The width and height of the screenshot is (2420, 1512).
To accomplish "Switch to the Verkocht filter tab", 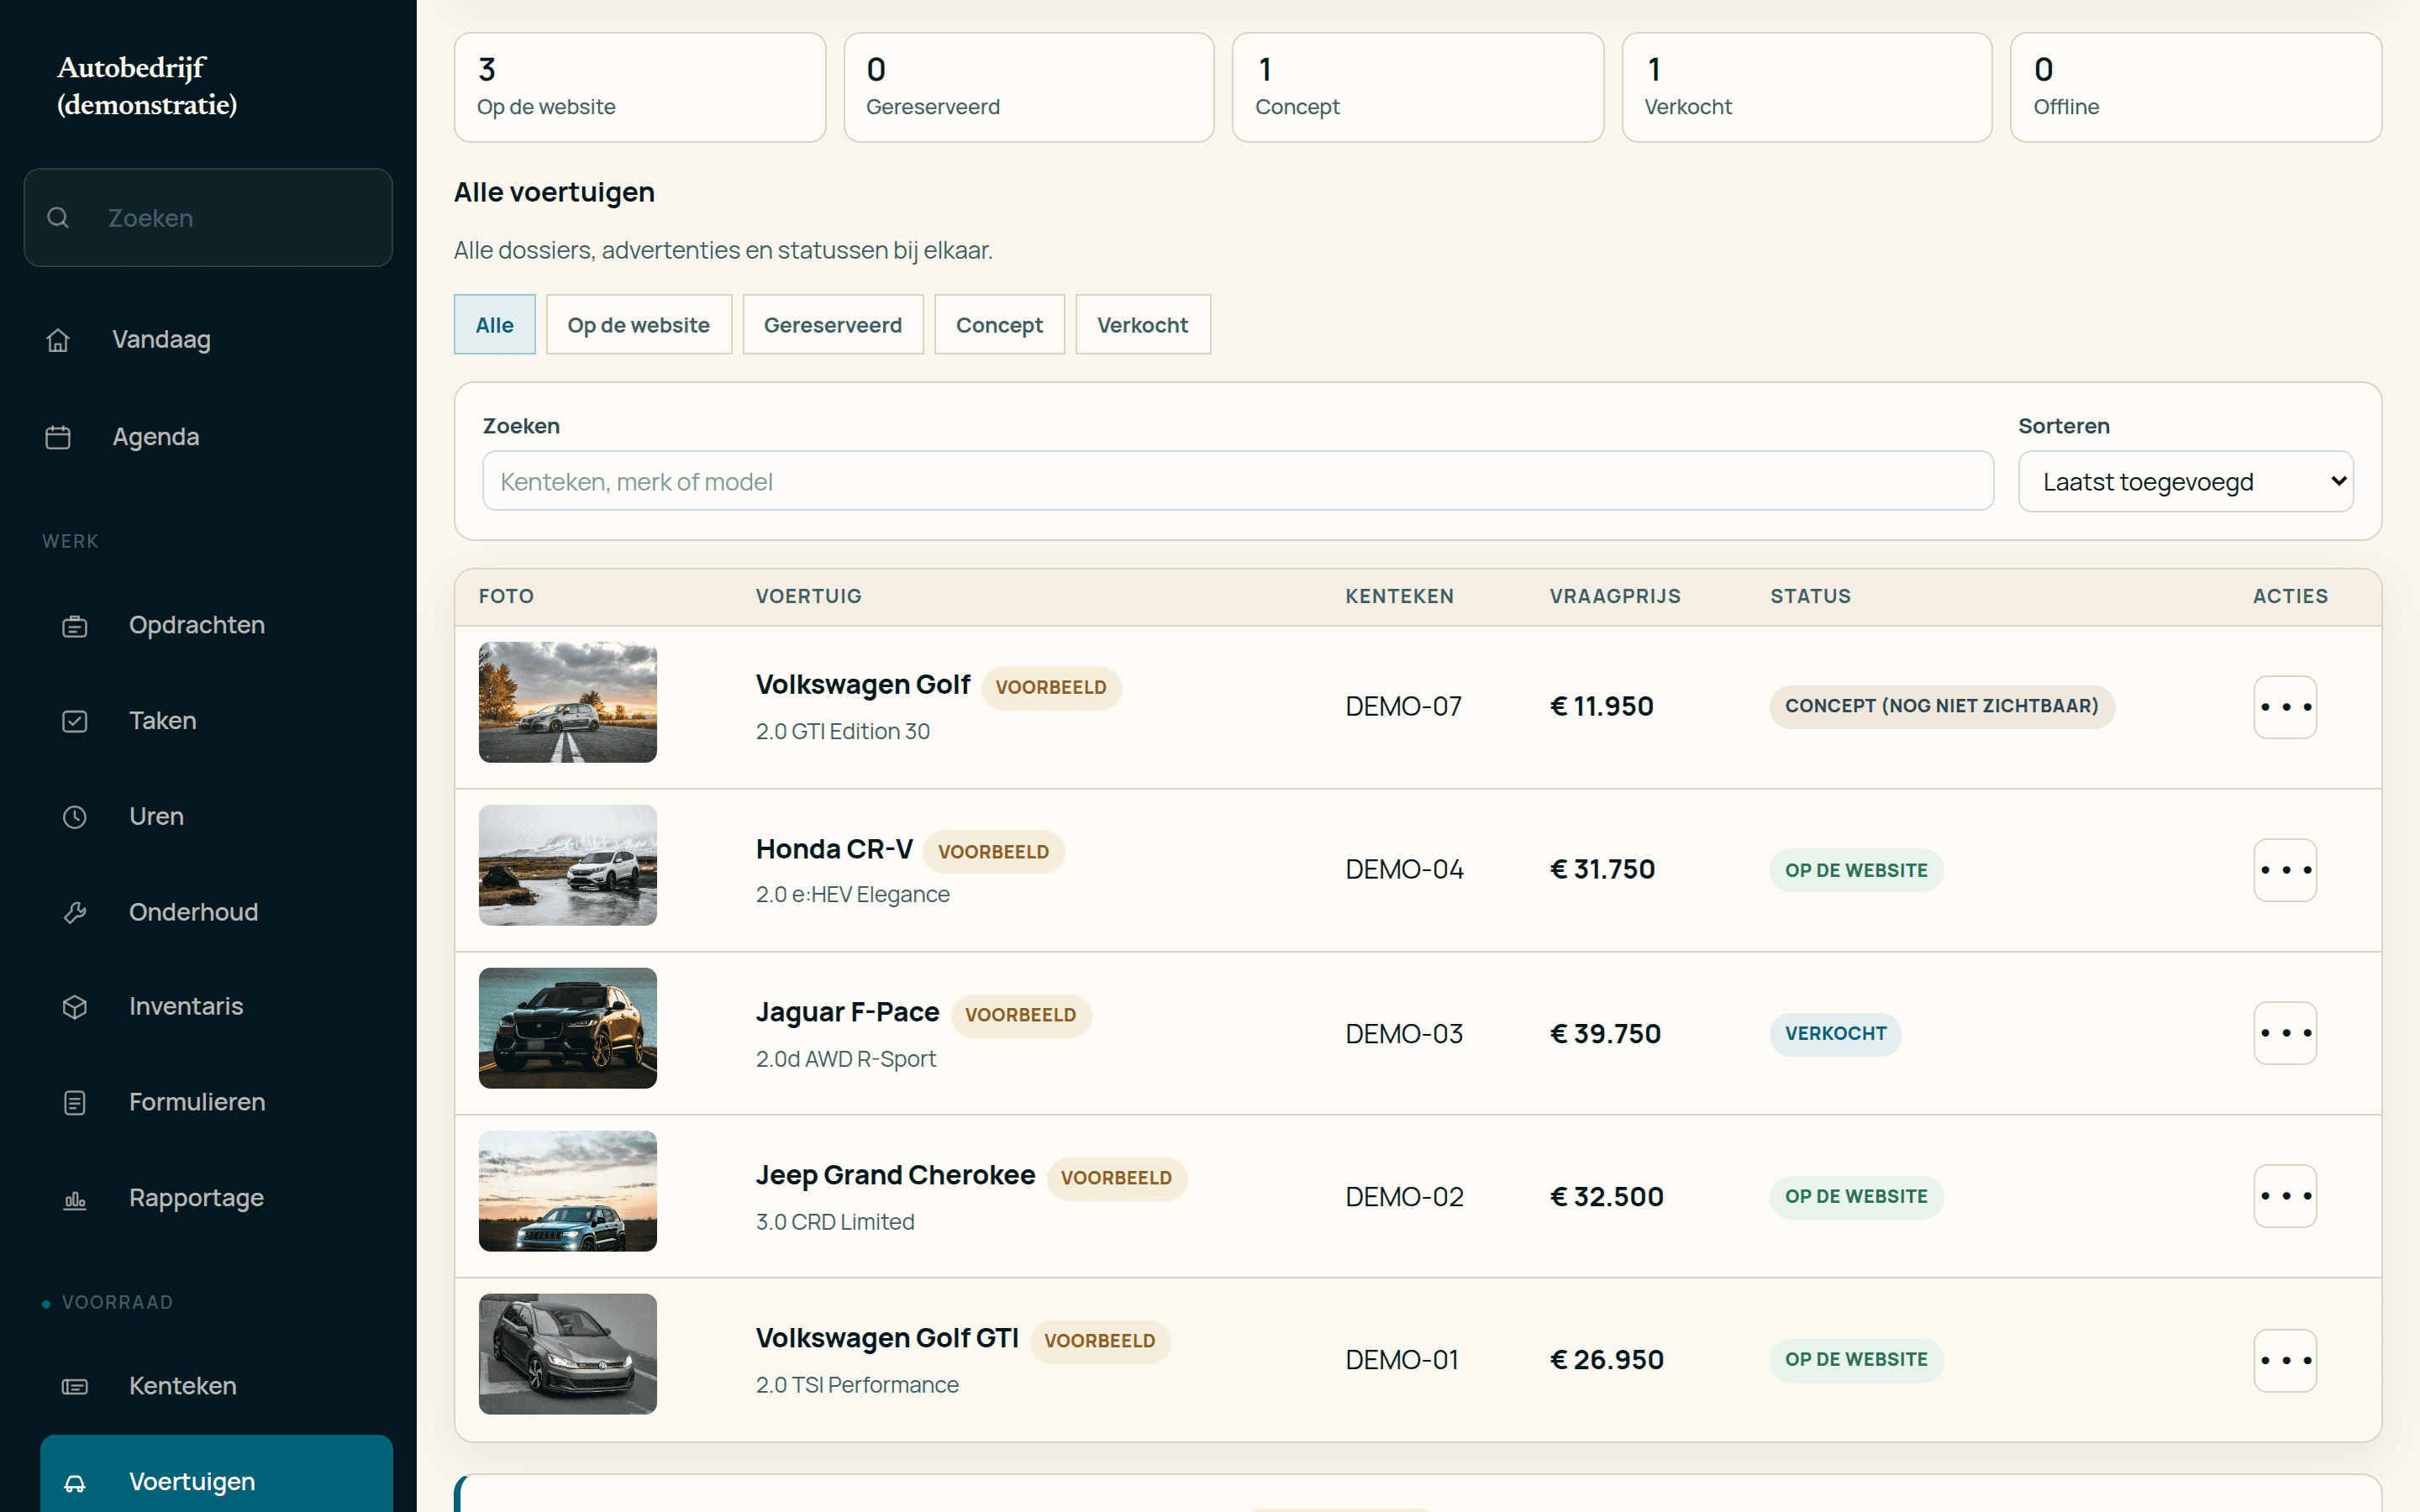I will (1143, 324).
